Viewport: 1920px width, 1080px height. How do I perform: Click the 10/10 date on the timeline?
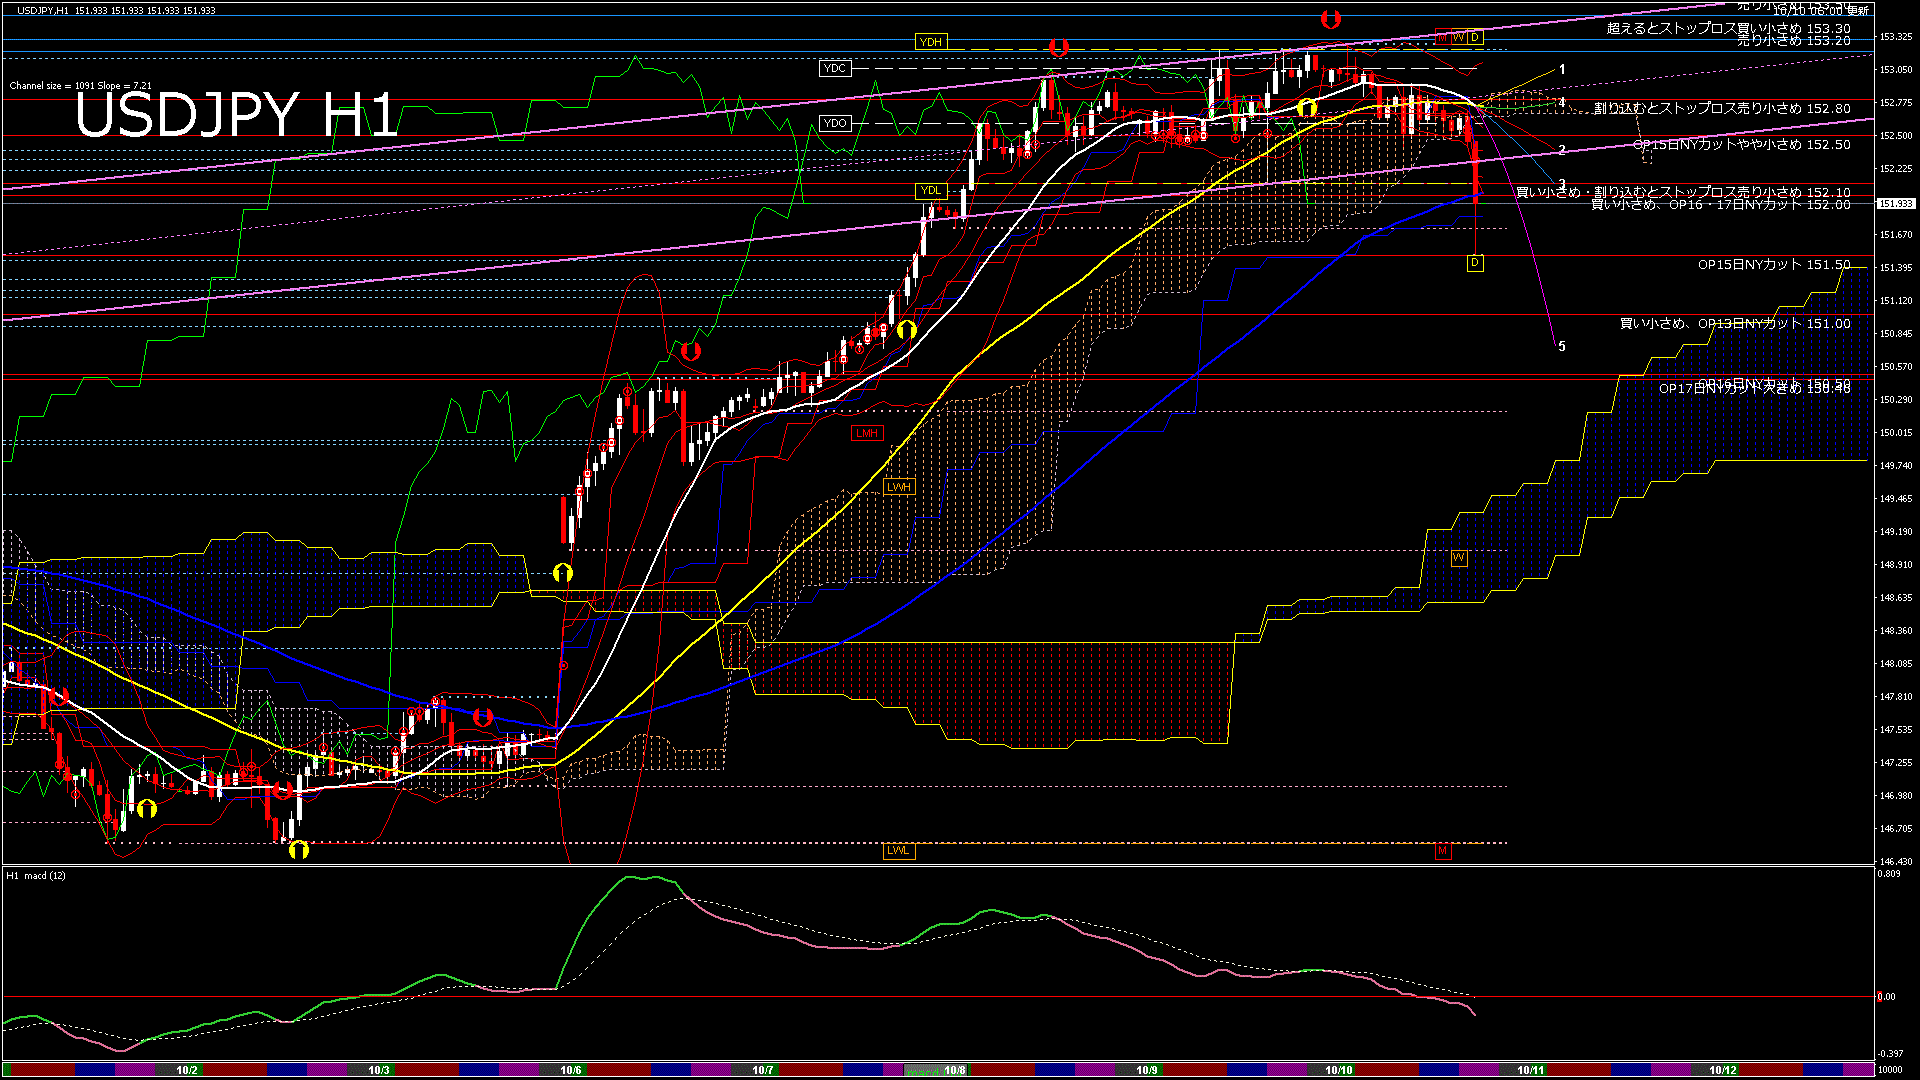point(1338,1070)
